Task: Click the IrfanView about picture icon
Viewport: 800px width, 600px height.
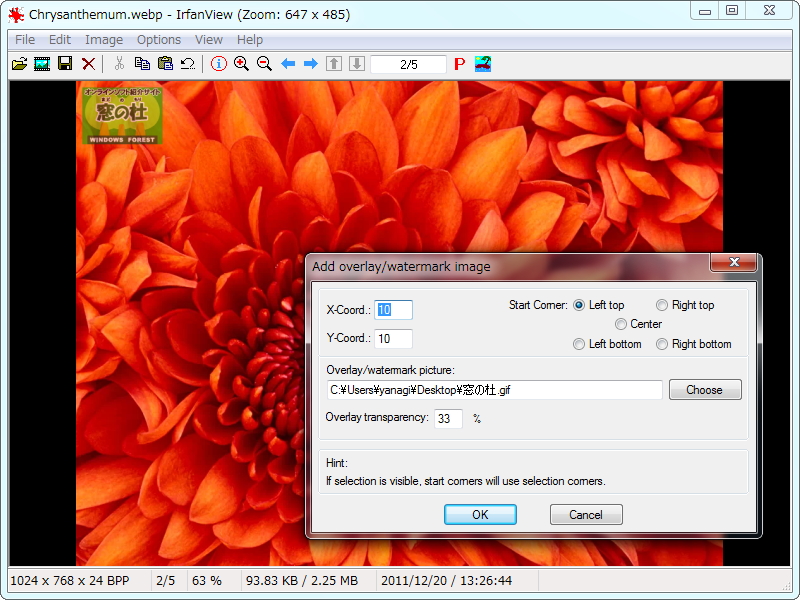Action: point(483,64)
